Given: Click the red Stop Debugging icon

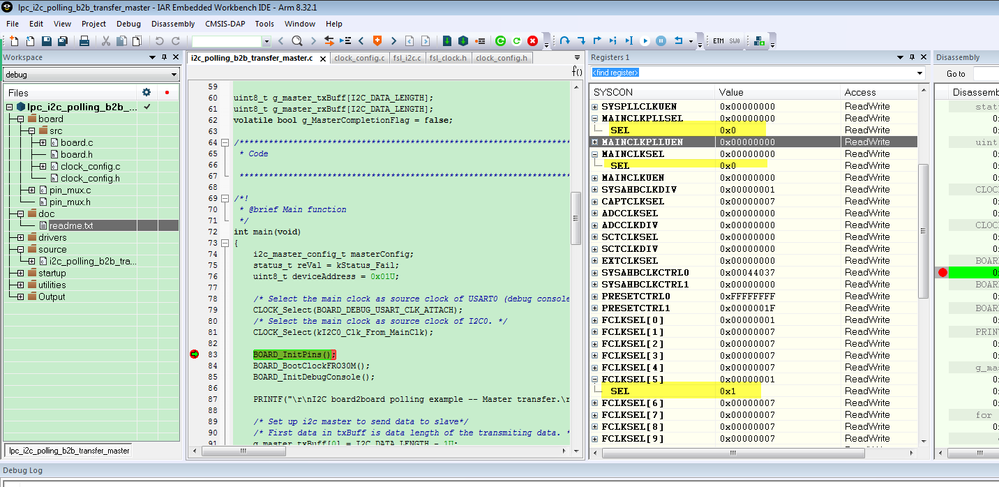Looking at the screenshot, I should click(x=533, y=41).
